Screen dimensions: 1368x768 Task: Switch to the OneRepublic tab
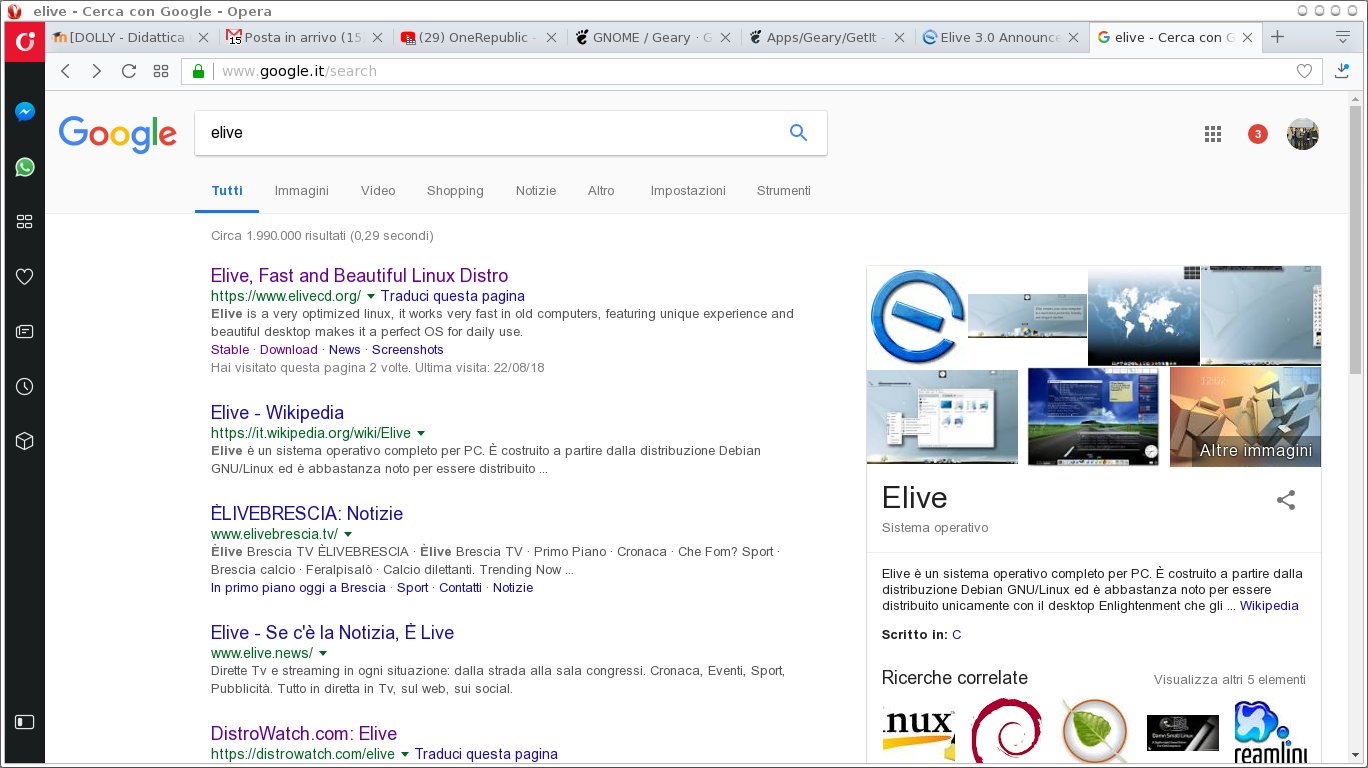(x=479, y=37)
